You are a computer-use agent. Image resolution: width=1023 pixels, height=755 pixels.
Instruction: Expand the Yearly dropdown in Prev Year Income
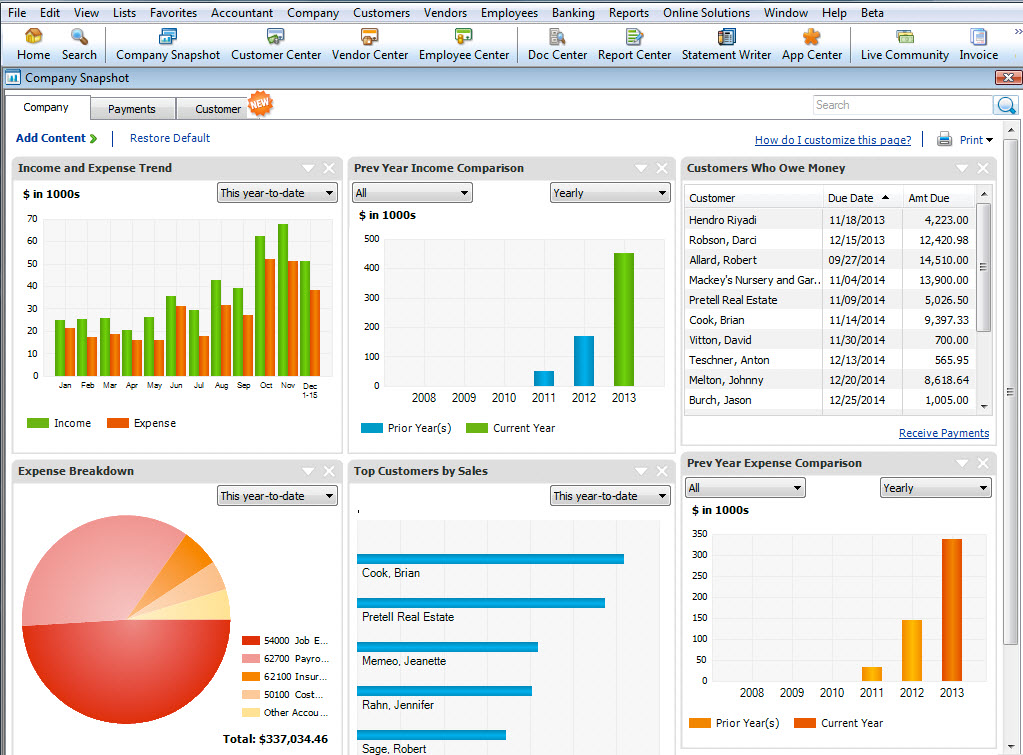[609, 193]
